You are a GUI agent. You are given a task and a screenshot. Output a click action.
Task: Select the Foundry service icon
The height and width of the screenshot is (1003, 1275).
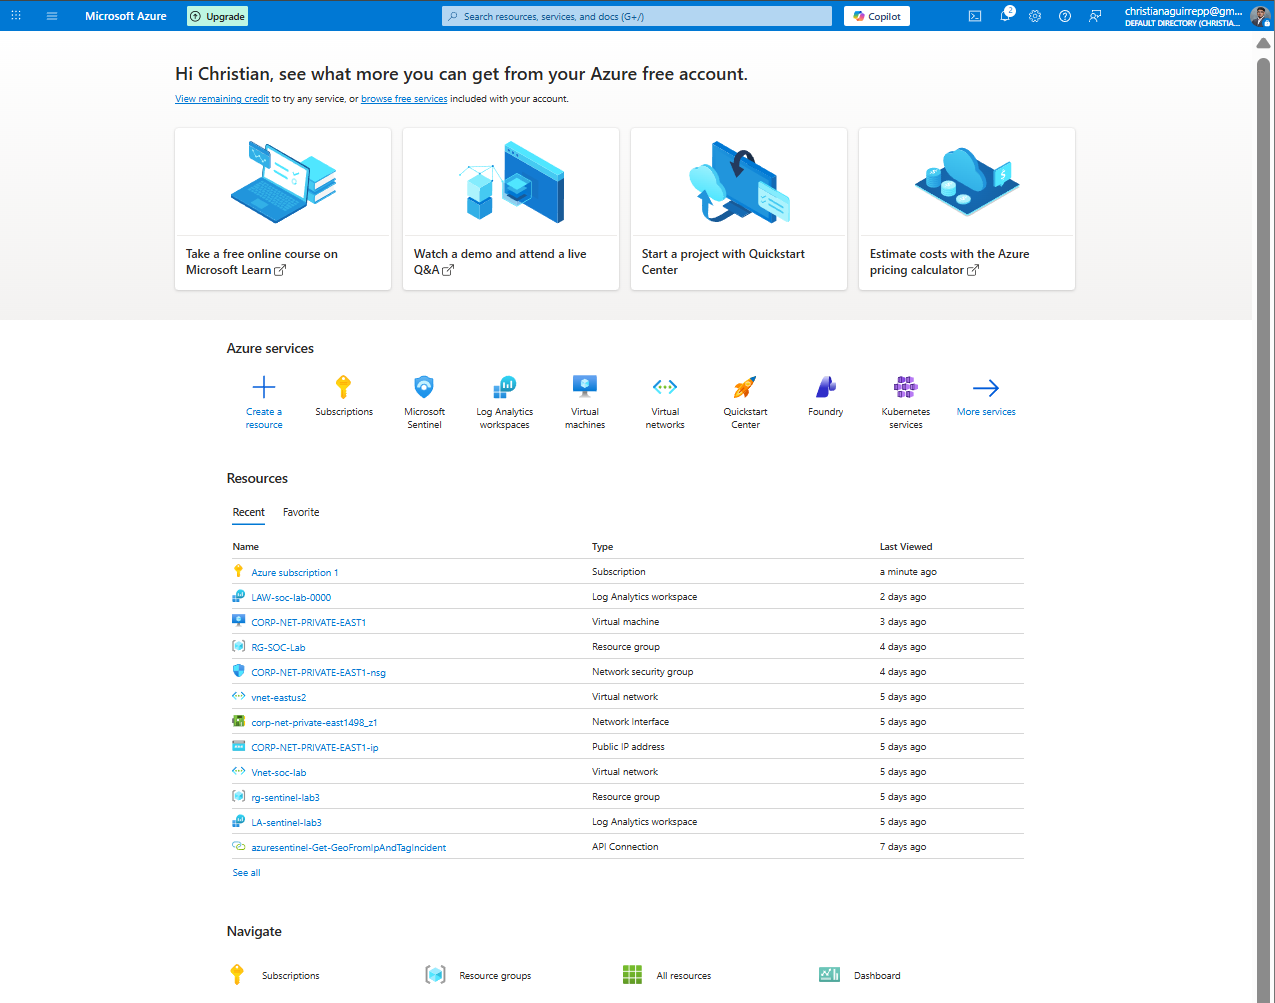(825, 388)
